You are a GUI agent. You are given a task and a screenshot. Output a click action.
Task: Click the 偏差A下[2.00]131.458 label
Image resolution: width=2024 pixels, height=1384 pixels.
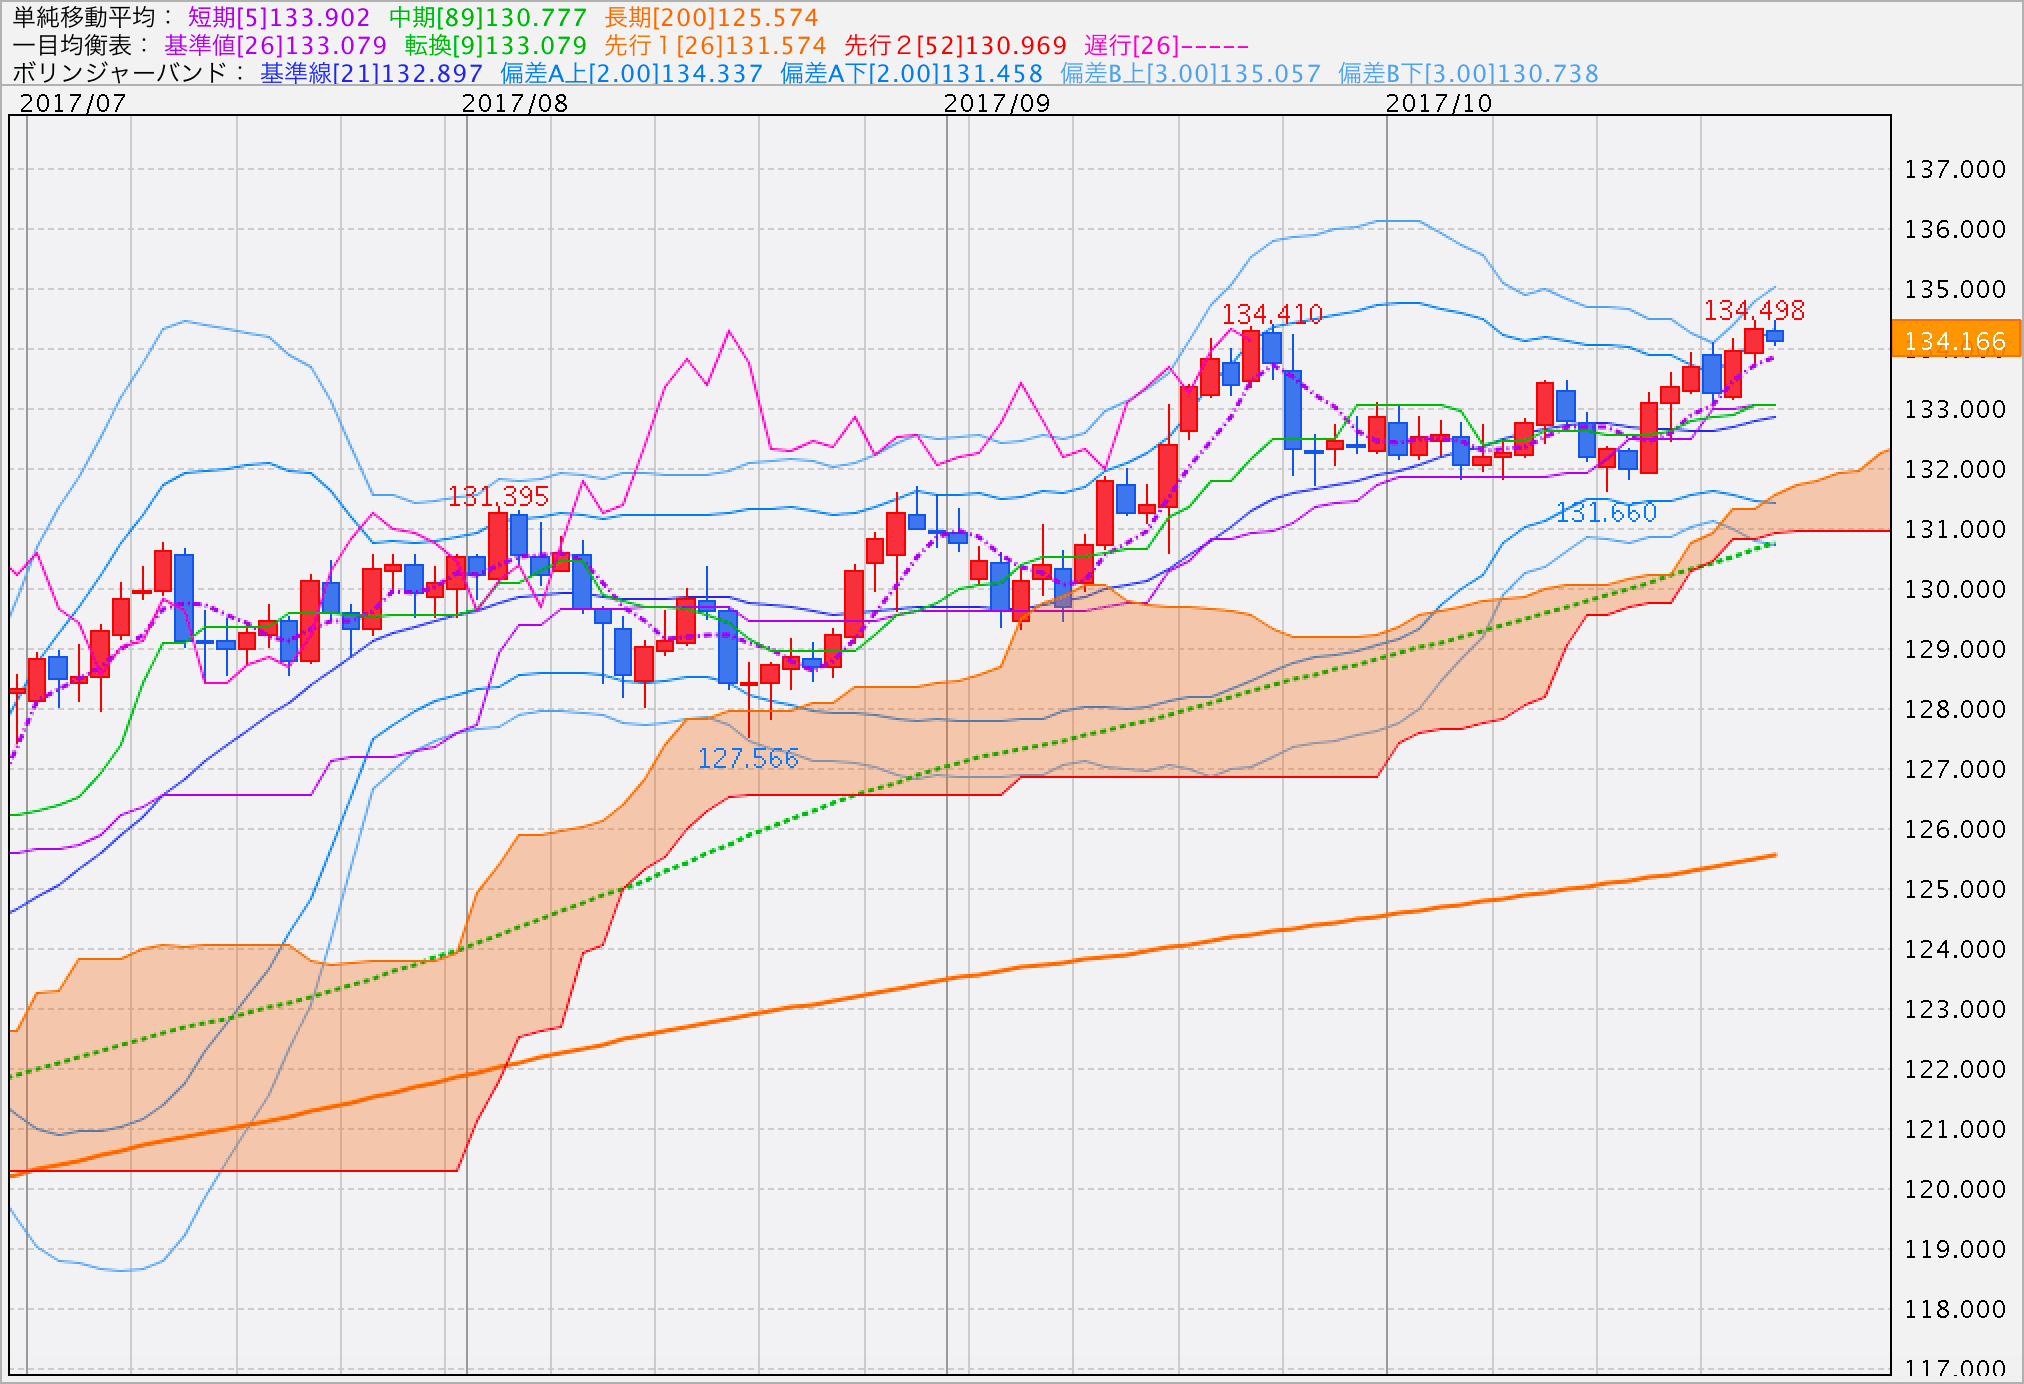click(x=911, y=73)
